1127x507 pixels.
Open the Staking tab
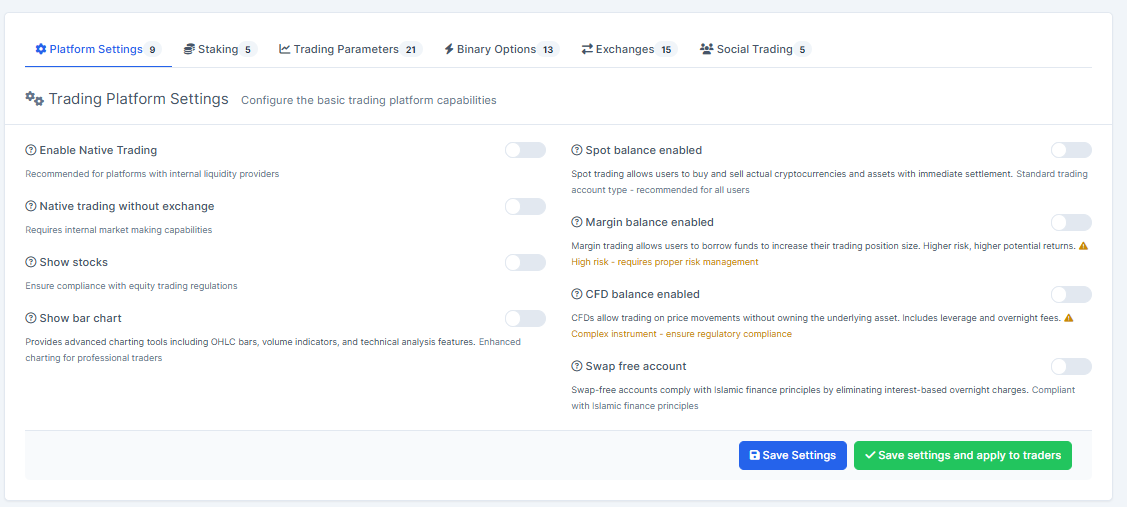click(x=219, y=49)
